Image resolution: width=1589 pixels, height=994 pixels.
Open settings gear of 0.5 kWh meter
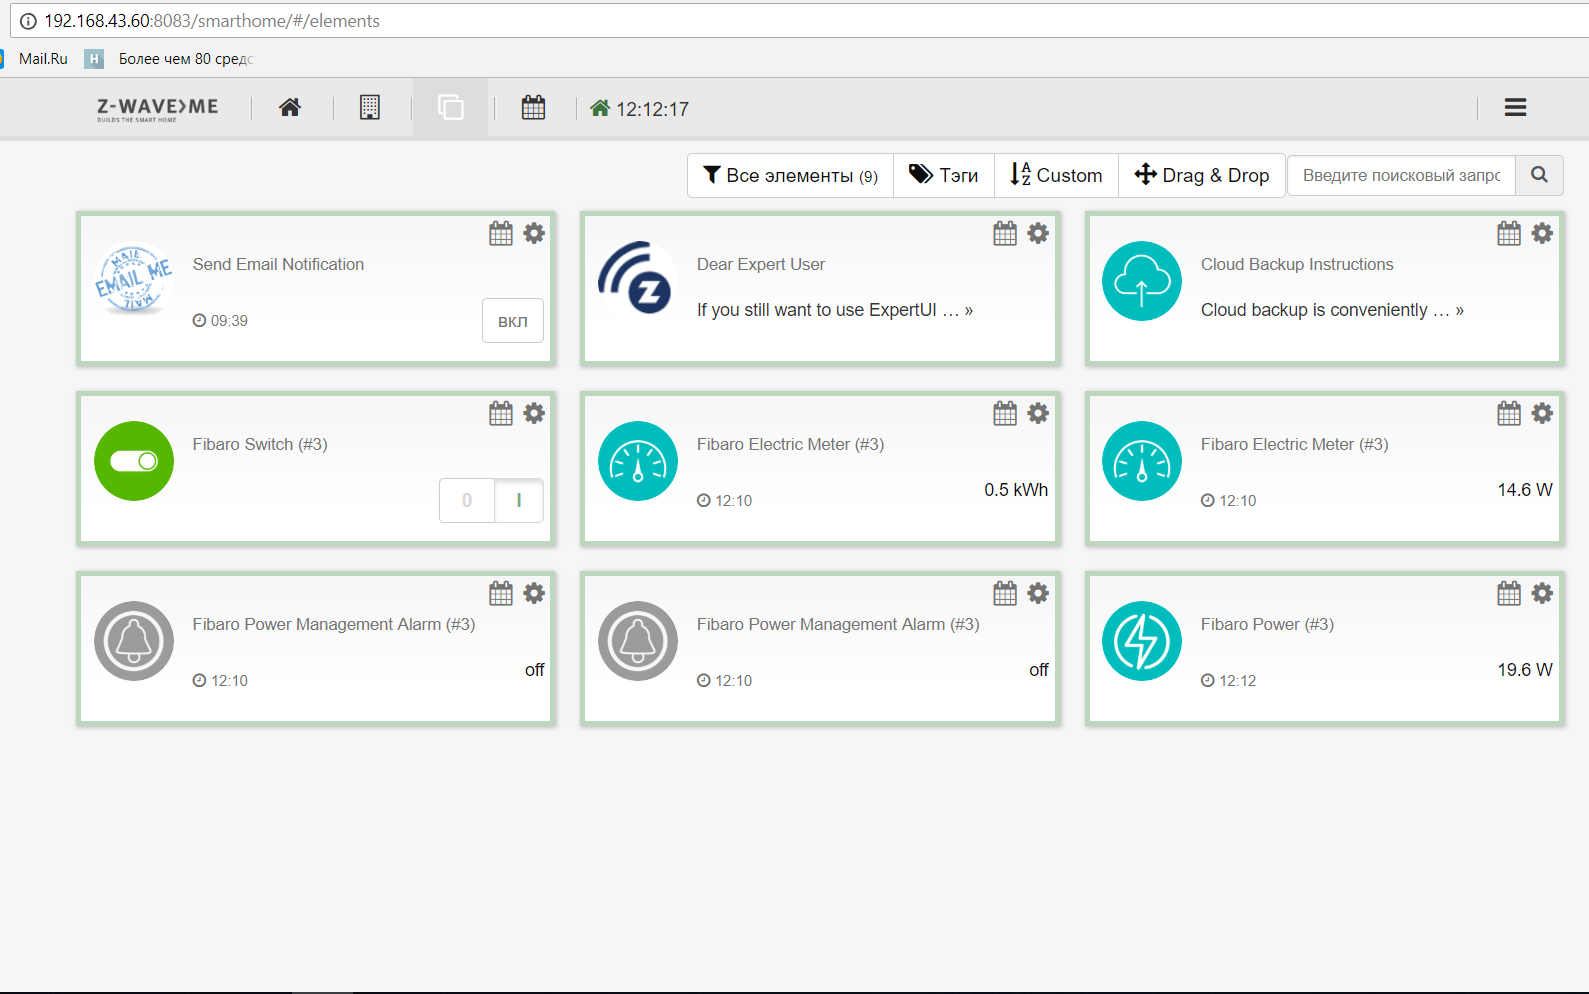tap(1039, 413)
